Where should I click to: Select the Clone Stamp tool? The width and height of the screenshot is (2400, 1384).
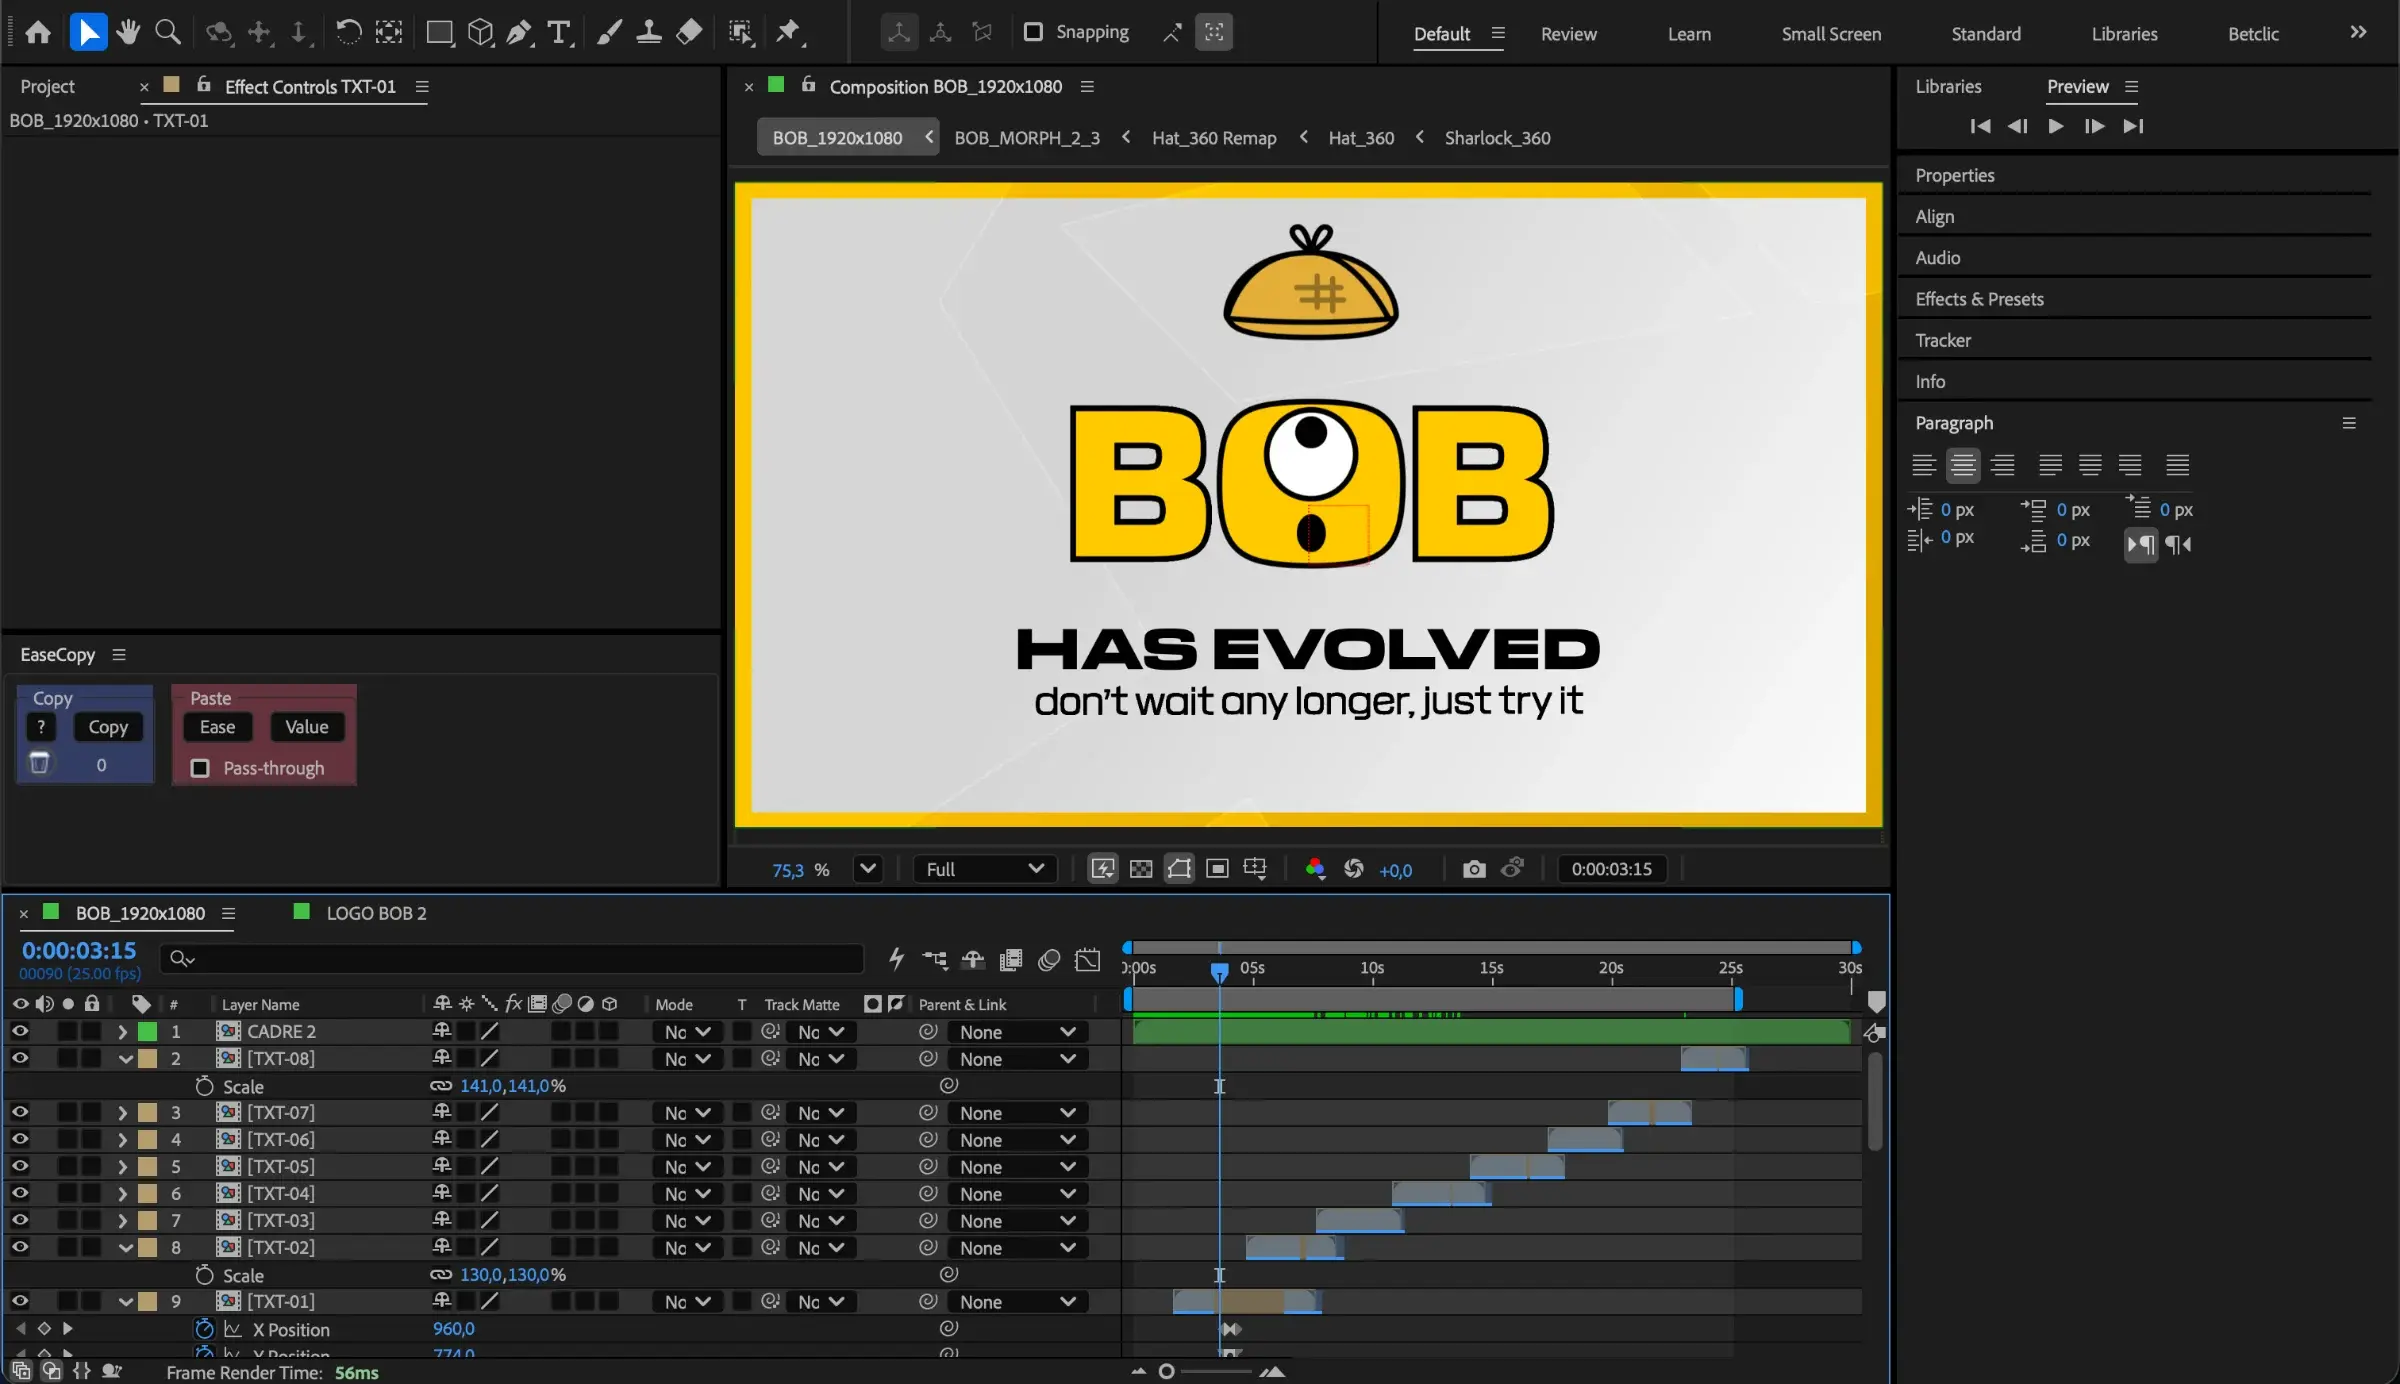(x=648, y=32)
